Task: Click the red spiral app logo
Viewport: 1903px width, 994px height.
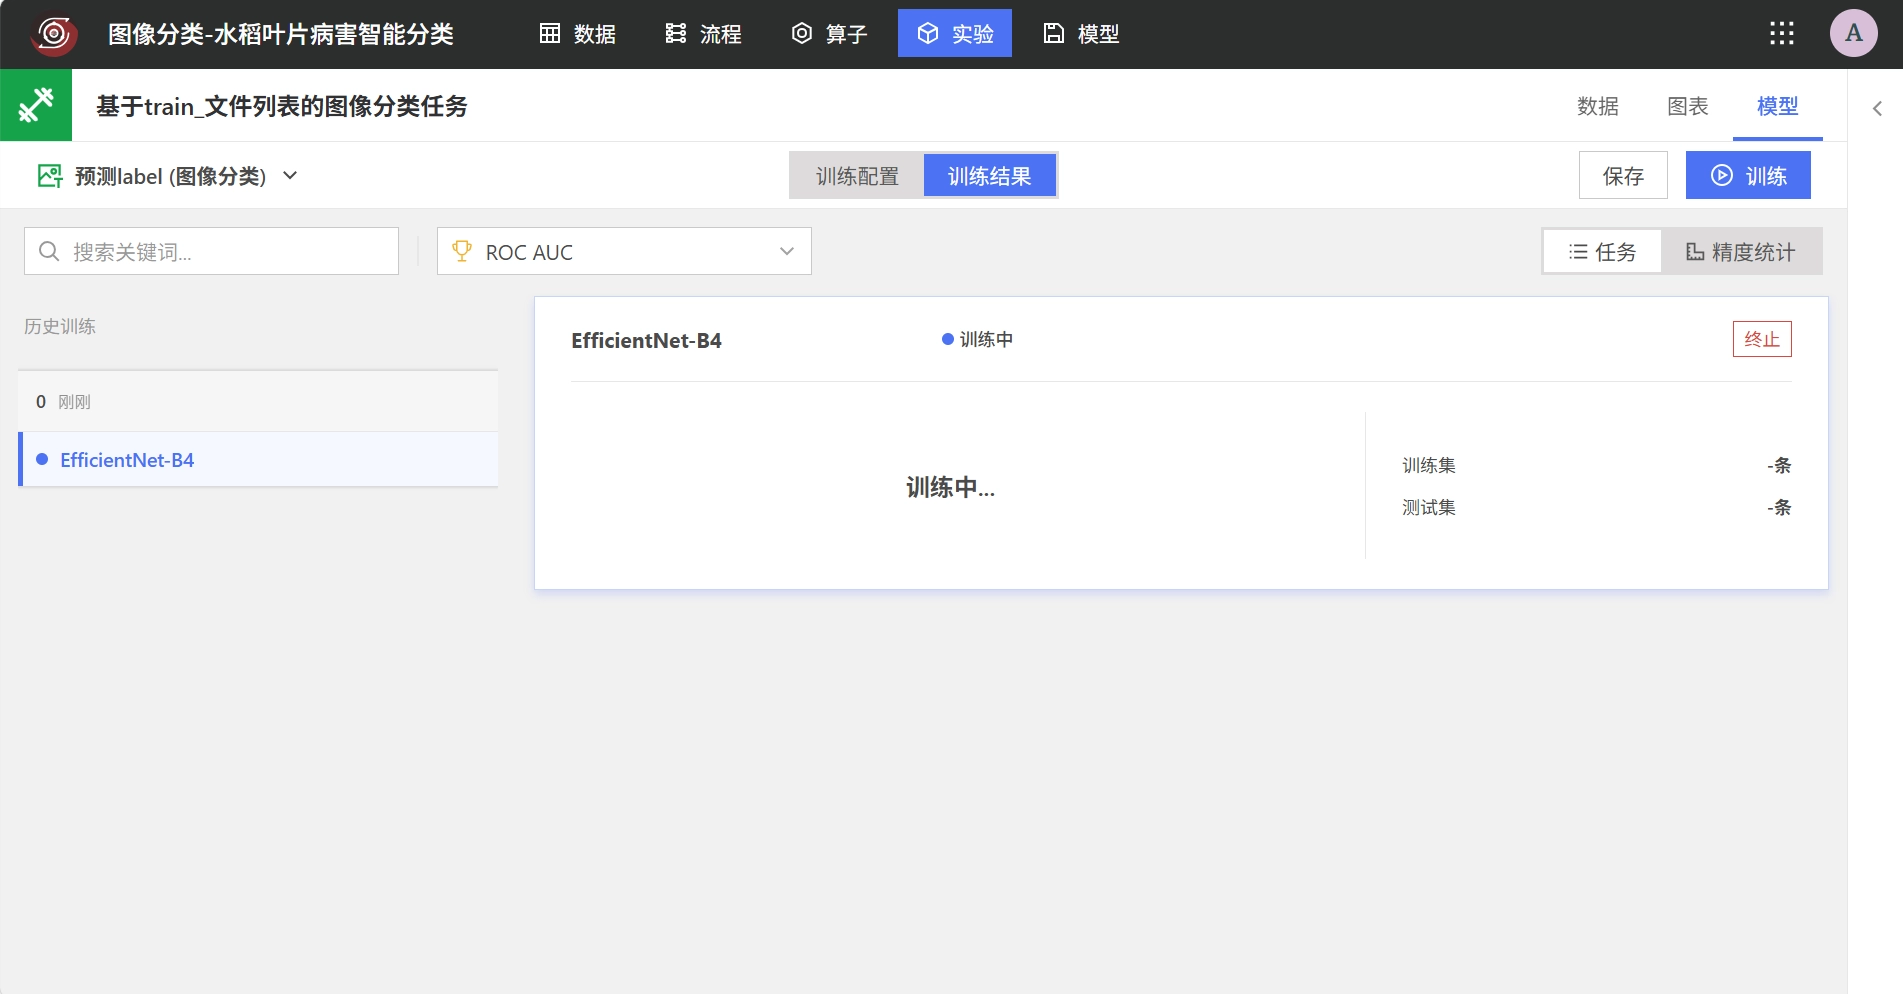Action: click(x=54, y=34)
